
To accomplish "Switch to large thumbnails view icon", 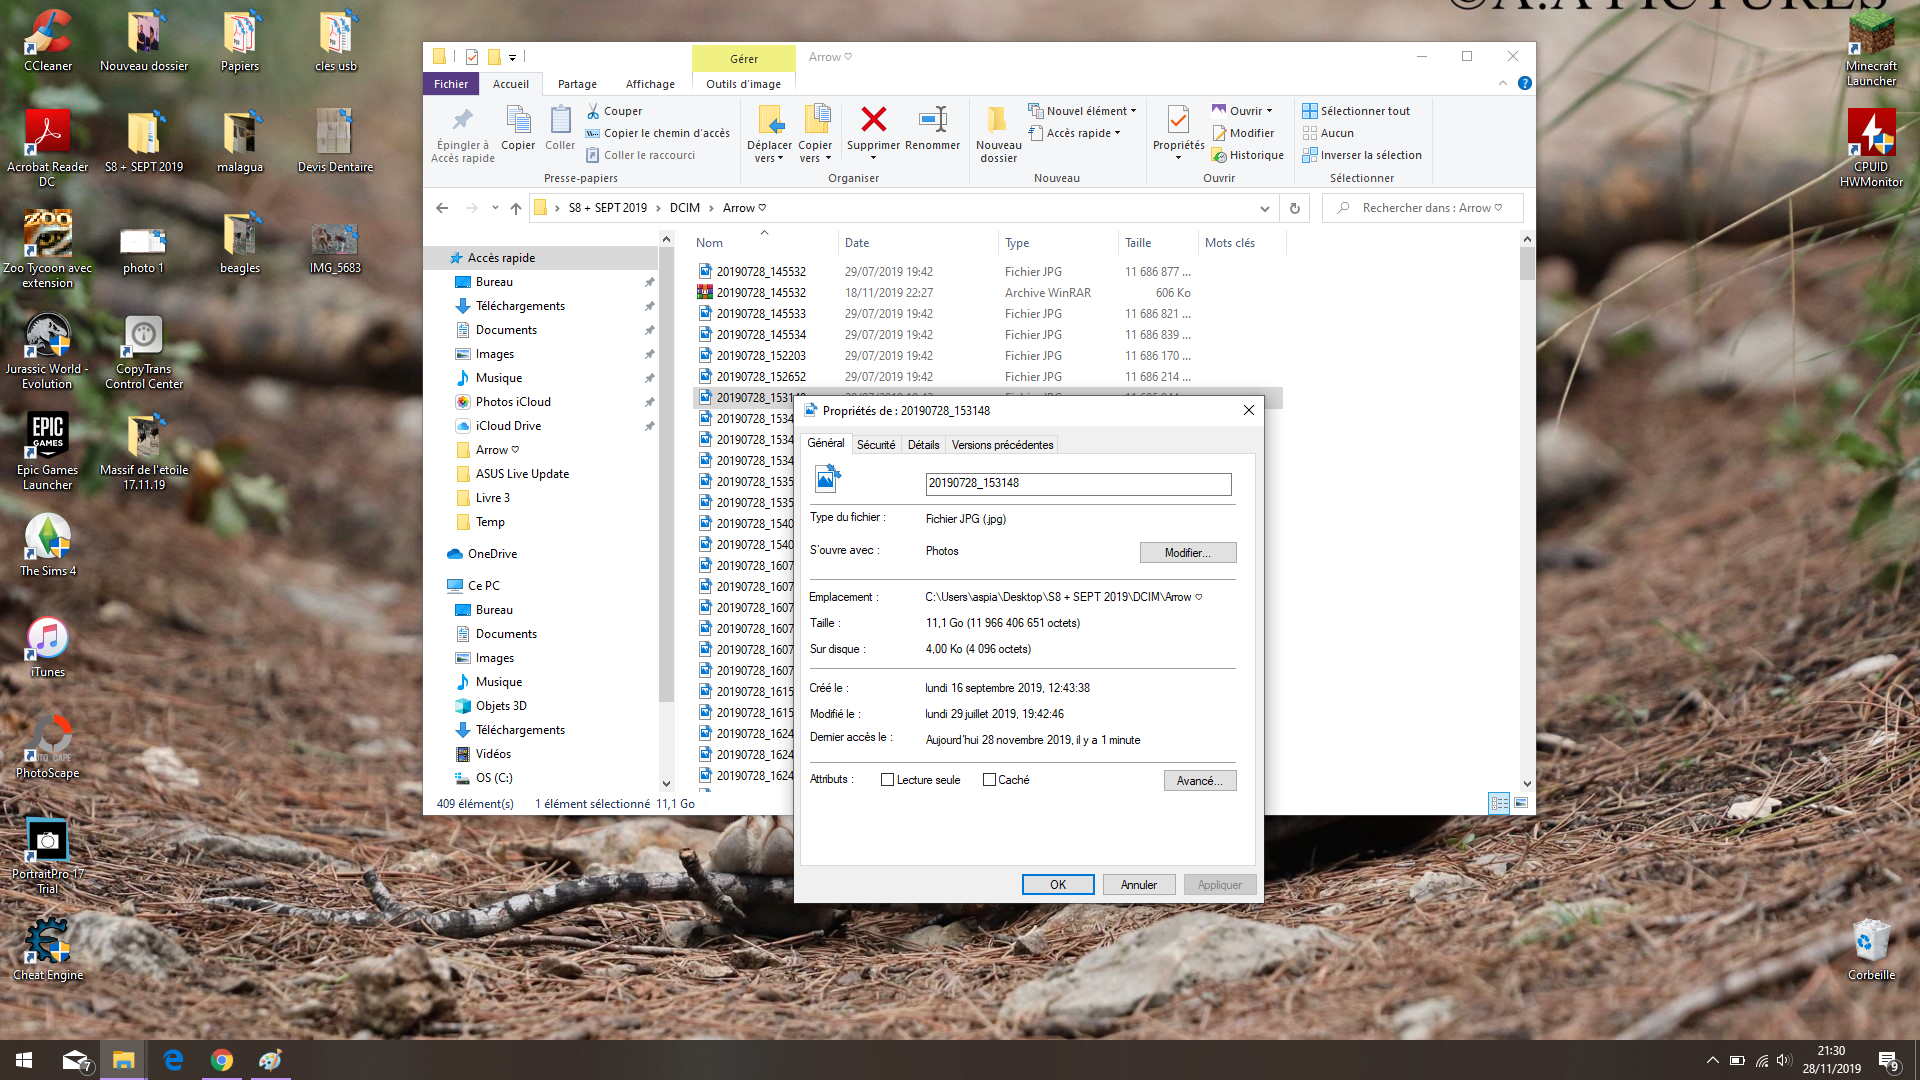I will (1521, 803).
